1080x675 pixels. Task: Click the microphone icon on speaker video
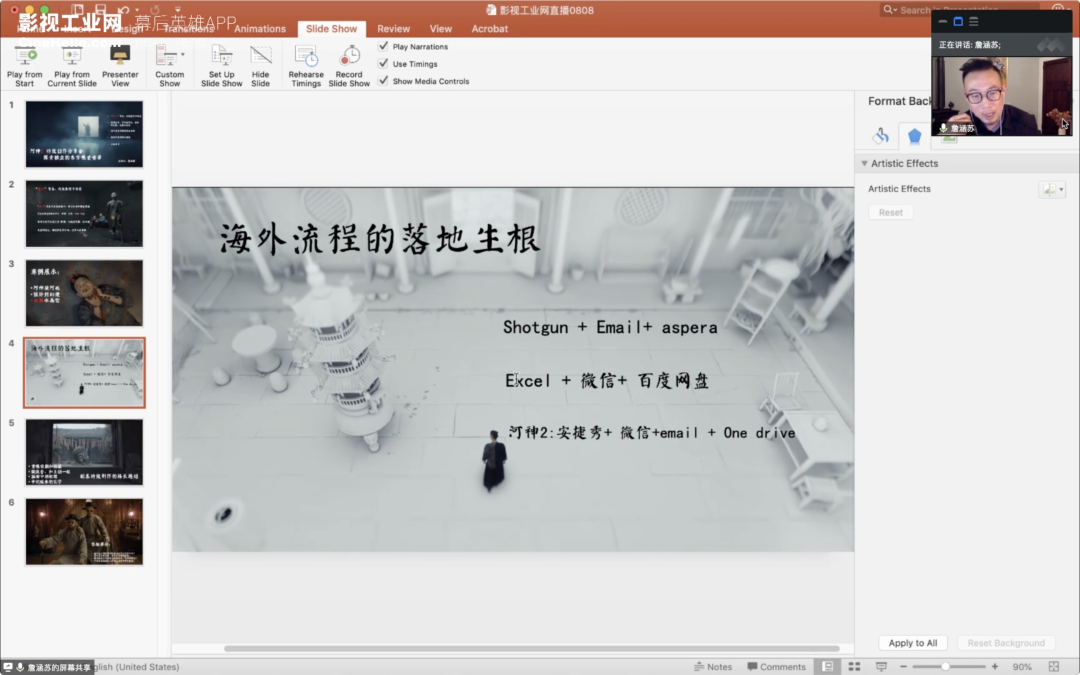(x=943, y=128)
